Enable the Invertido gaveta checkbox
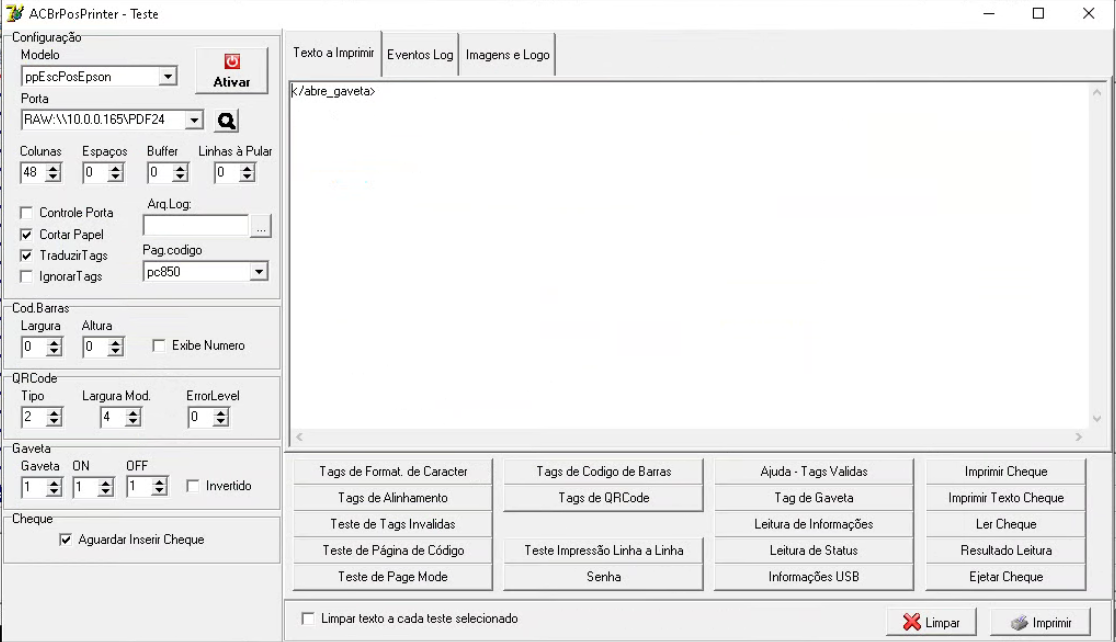Screen dimensions: 1116x642 (x=193, y=485)
